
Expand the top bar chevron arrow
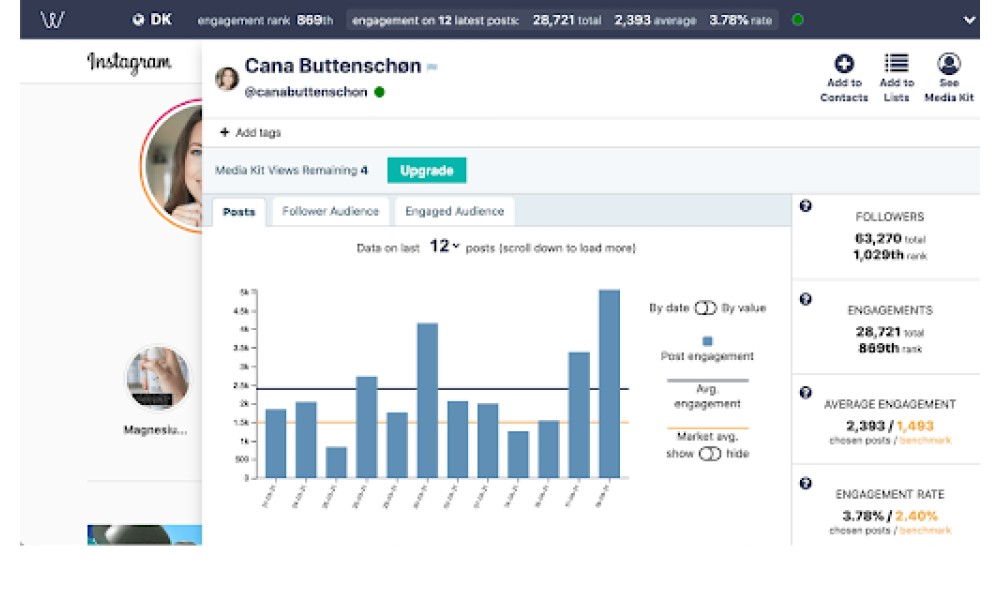969,20
